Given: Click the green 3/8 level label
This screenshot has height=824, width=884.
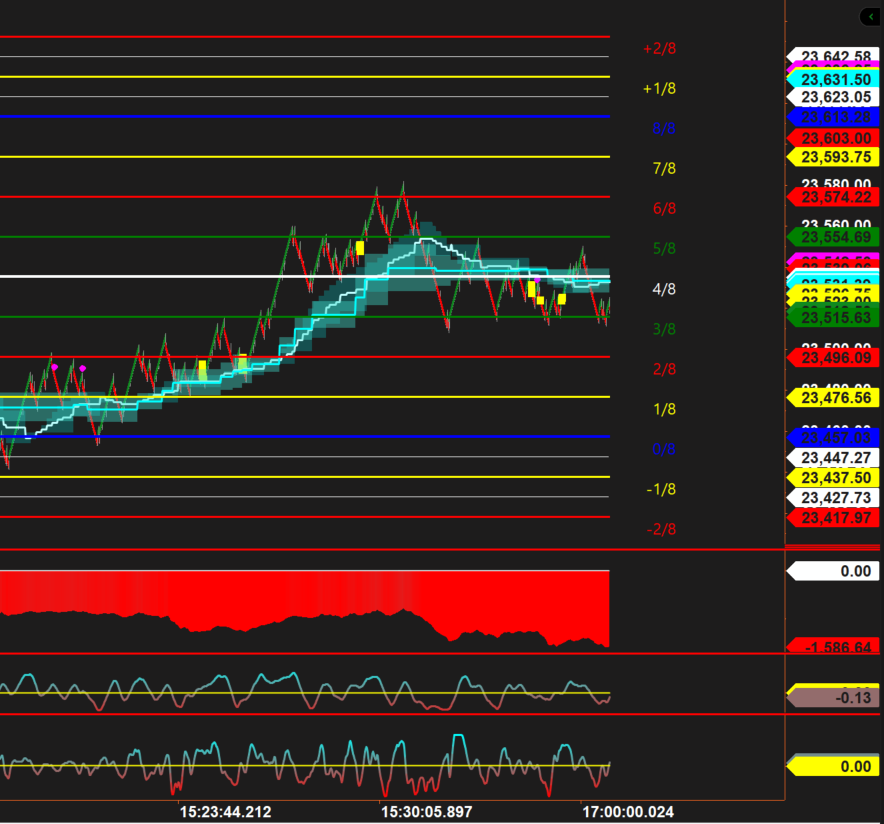Looking at the screenshot, I should pyautogui.click(x=664, y=329).
